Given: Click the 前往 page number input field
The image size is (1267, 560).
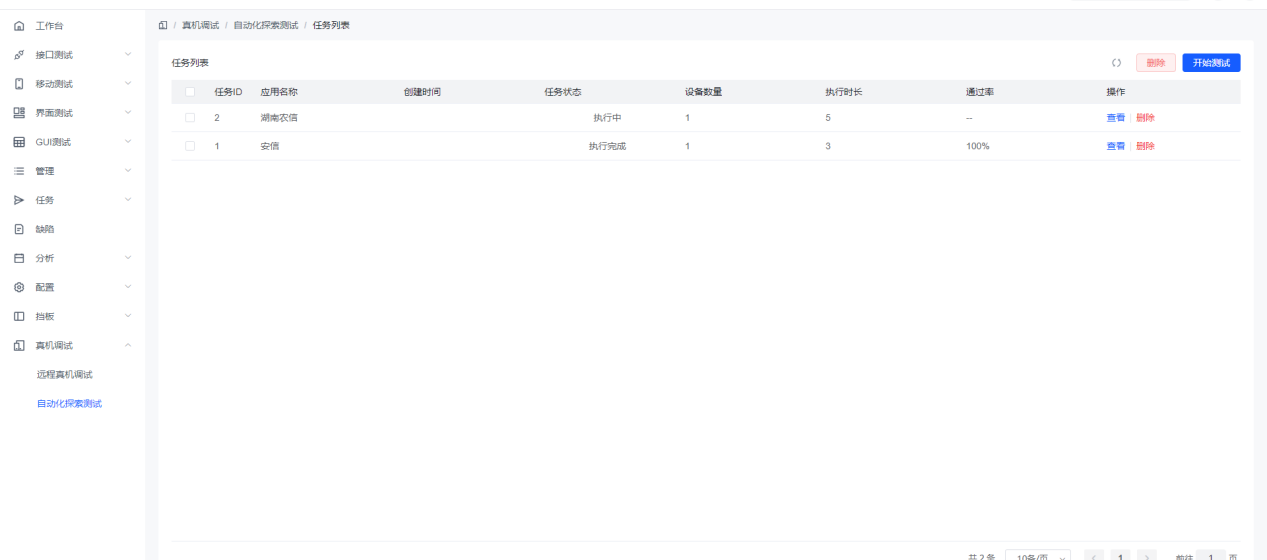Looking at the screenshot, I should click(x=1212, y=556).
